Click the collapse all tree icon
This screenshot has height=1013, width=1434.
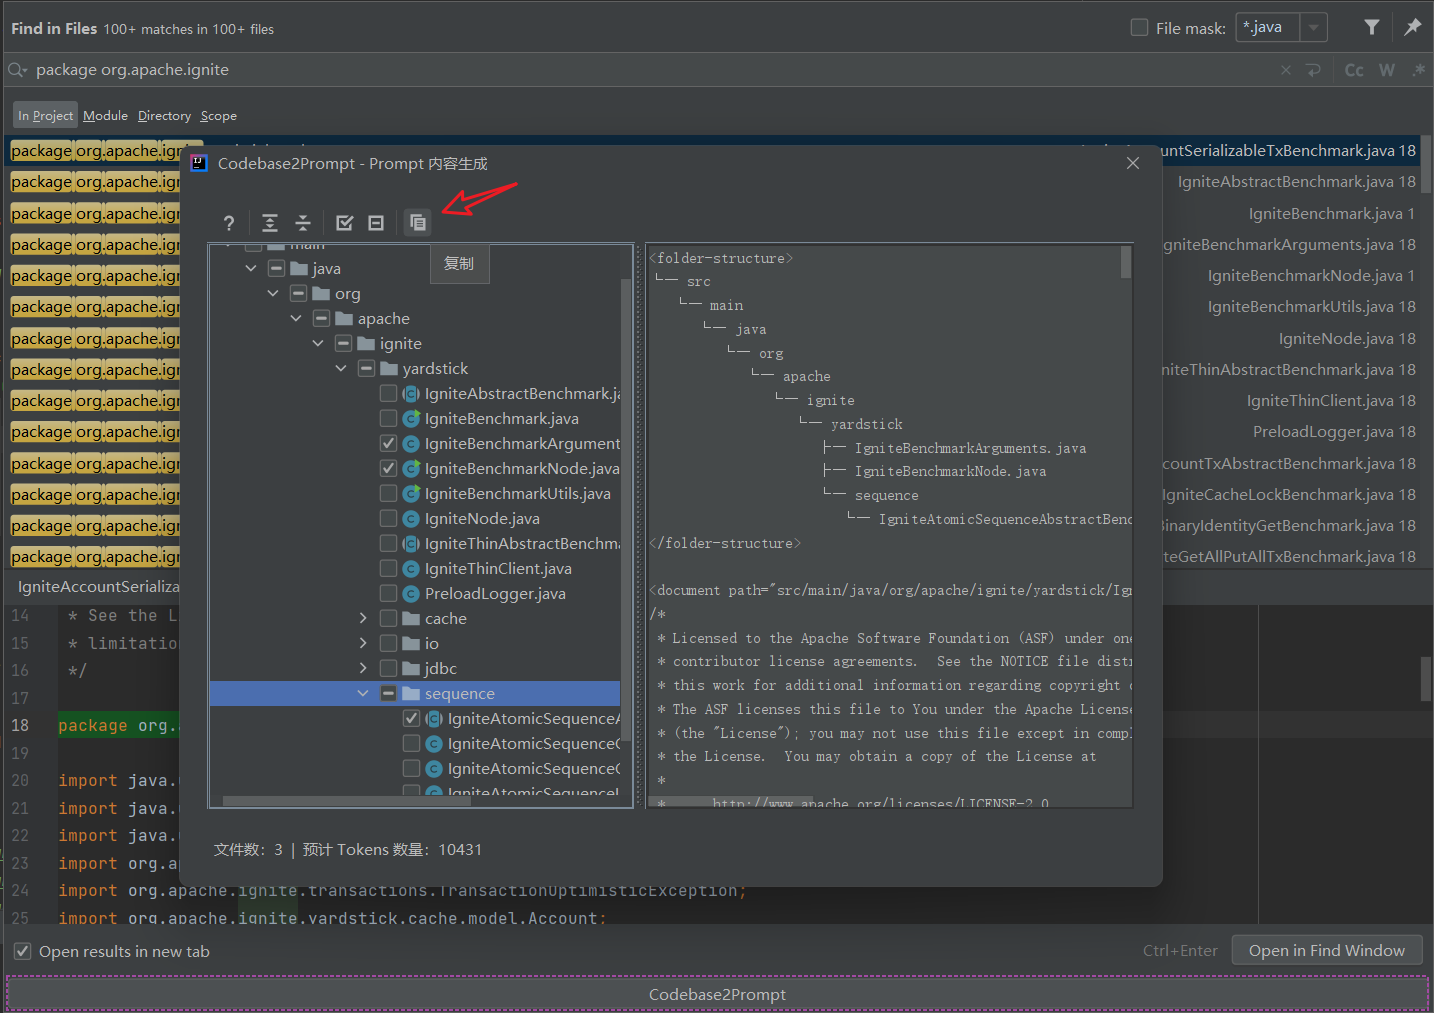[x=303, y=223]
